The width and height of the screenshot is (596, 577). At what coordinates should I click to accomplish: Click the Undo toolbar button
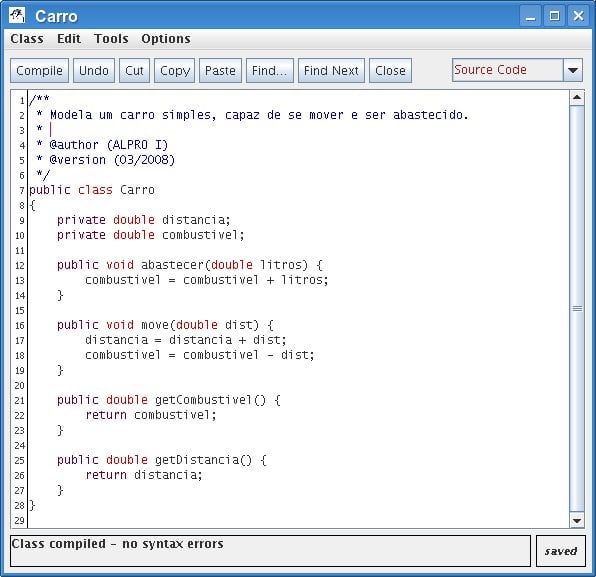94,71
